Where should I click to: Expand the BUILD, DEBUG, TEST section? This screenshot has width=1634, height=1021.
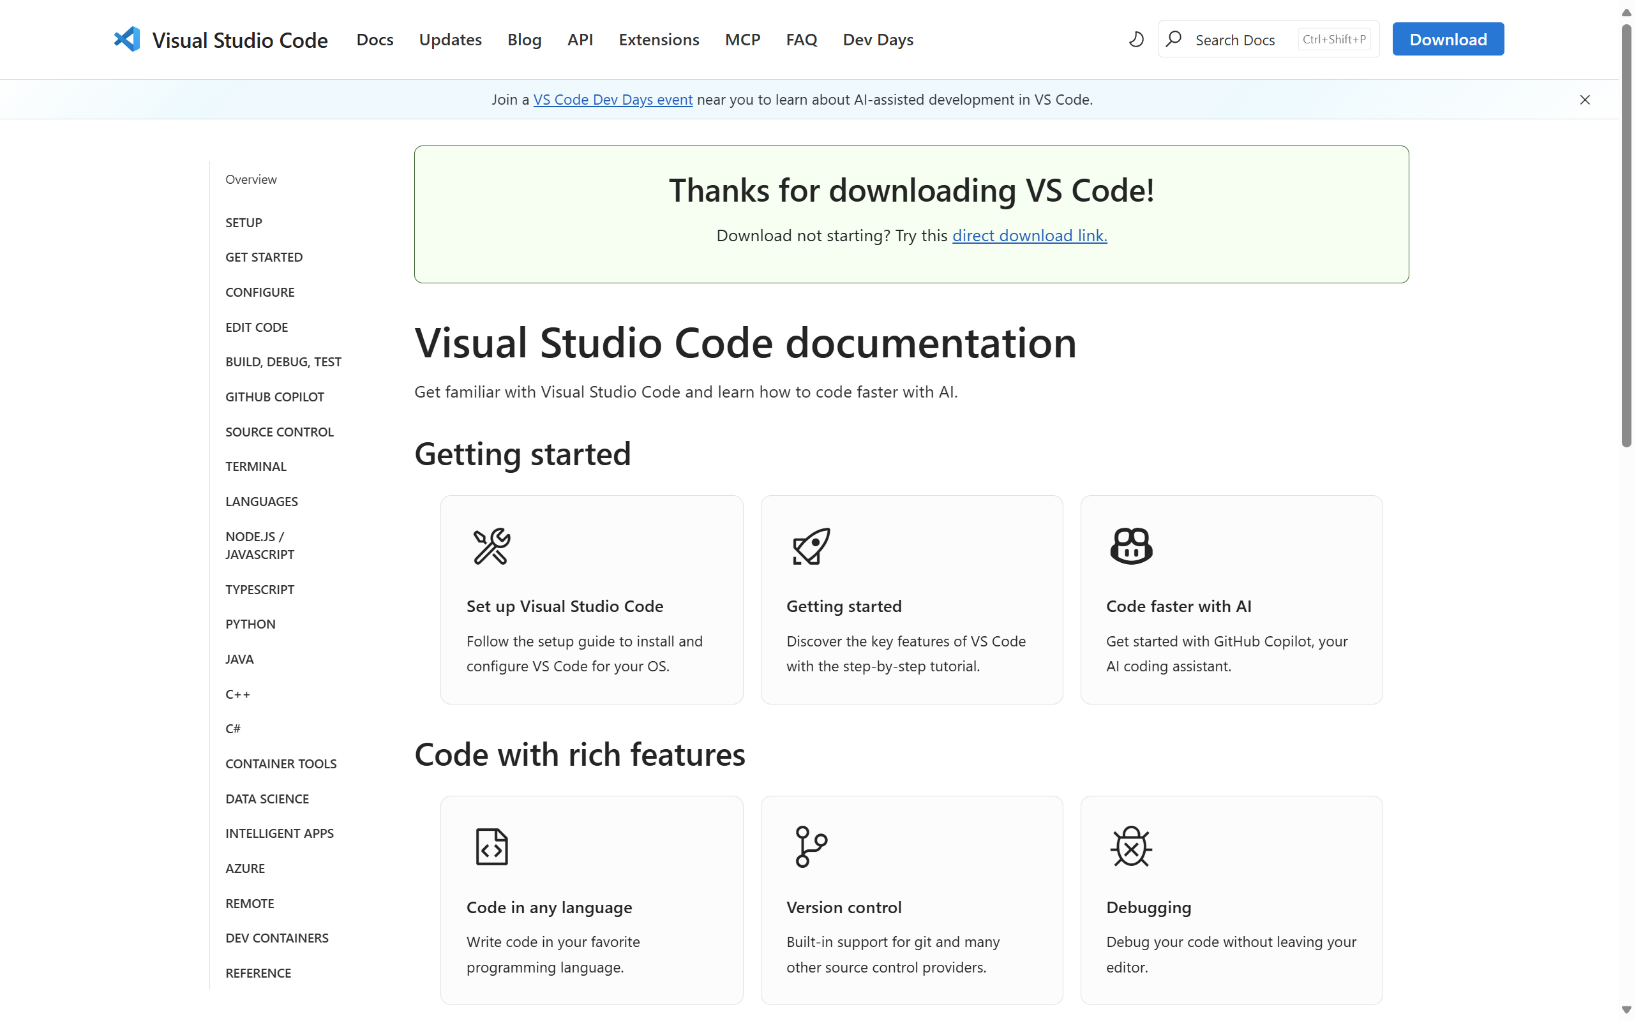284,362
